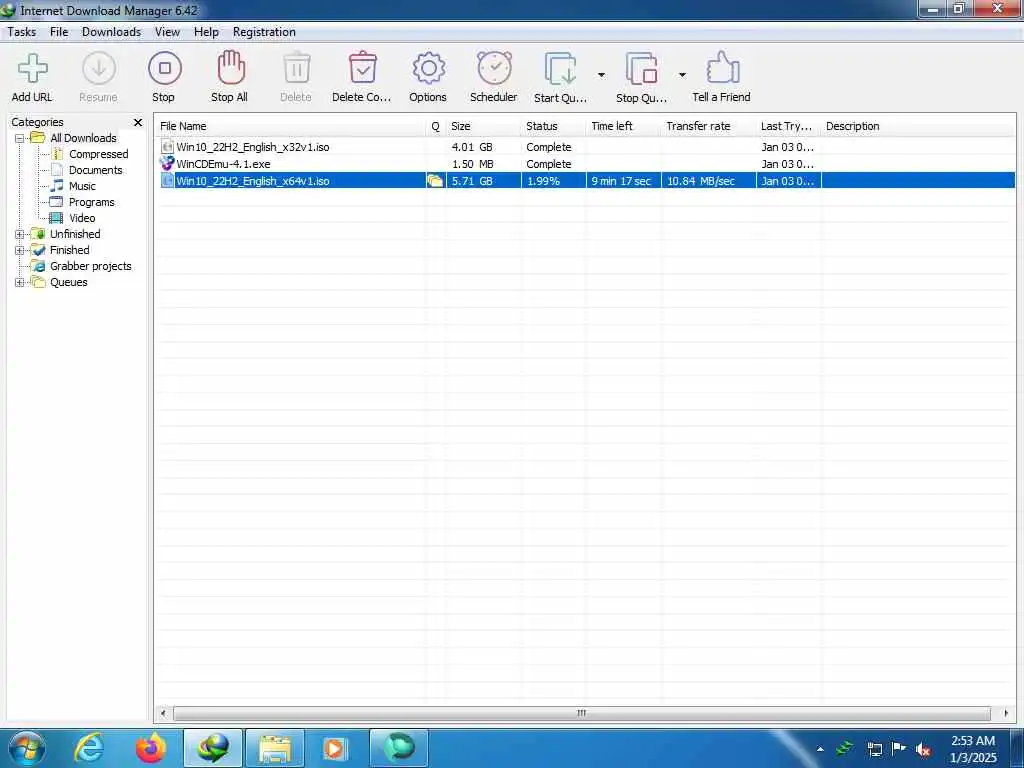Screen dimensions: 1024x768
Task: Sort by Q column header
Action: (436, 126)
